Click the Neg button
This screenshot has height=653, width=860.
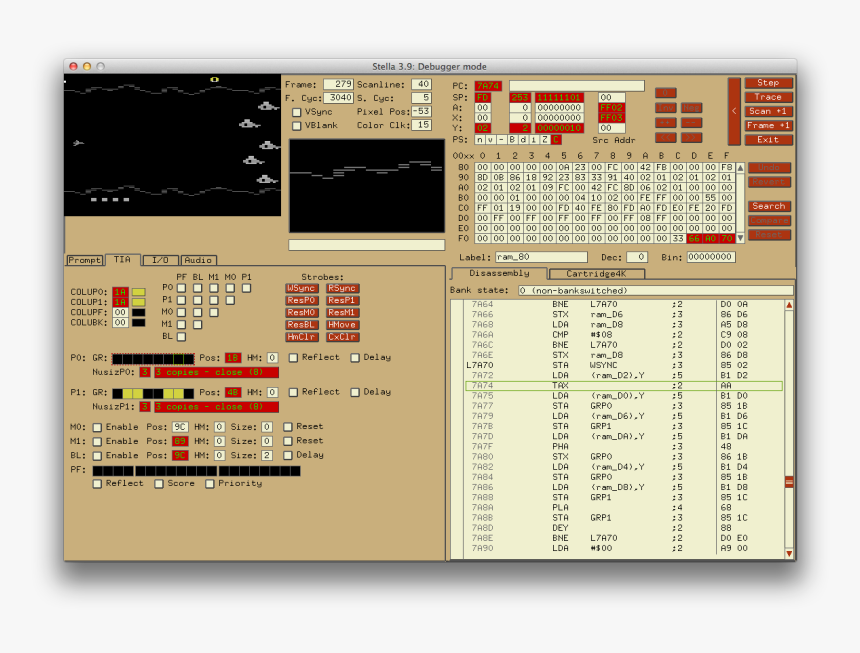[x=692, y=107]
